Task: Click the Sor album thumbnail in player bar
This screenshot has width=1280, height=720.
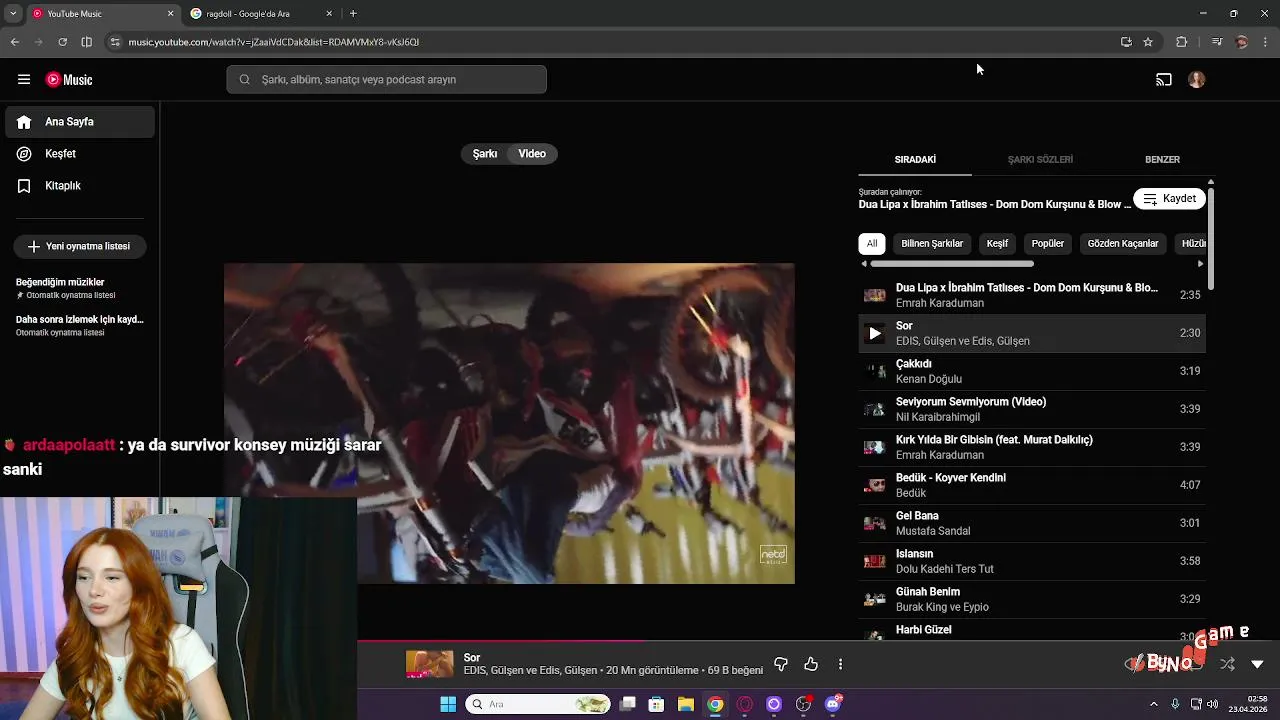Action: pos(429,664)
